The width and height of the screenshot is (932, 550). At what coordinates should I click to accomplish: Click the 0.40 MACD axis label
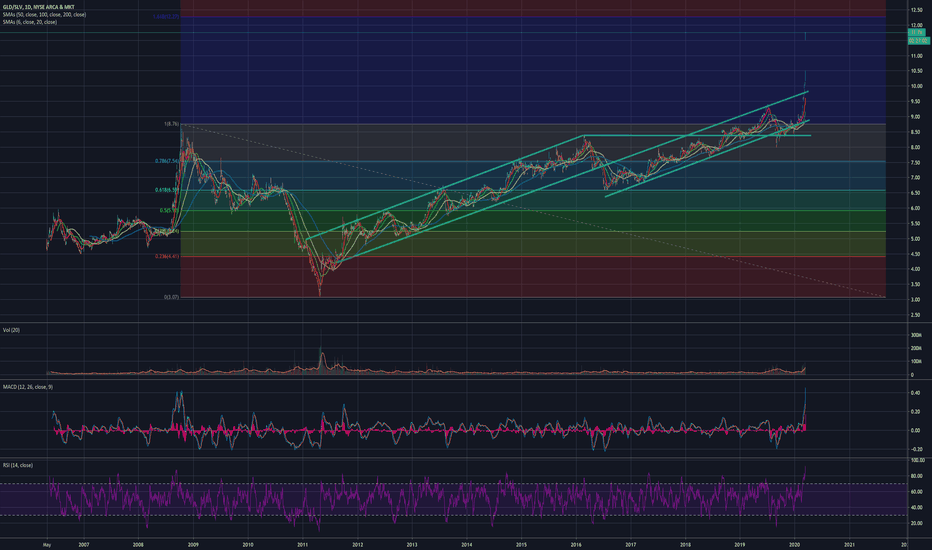(916, 393)
